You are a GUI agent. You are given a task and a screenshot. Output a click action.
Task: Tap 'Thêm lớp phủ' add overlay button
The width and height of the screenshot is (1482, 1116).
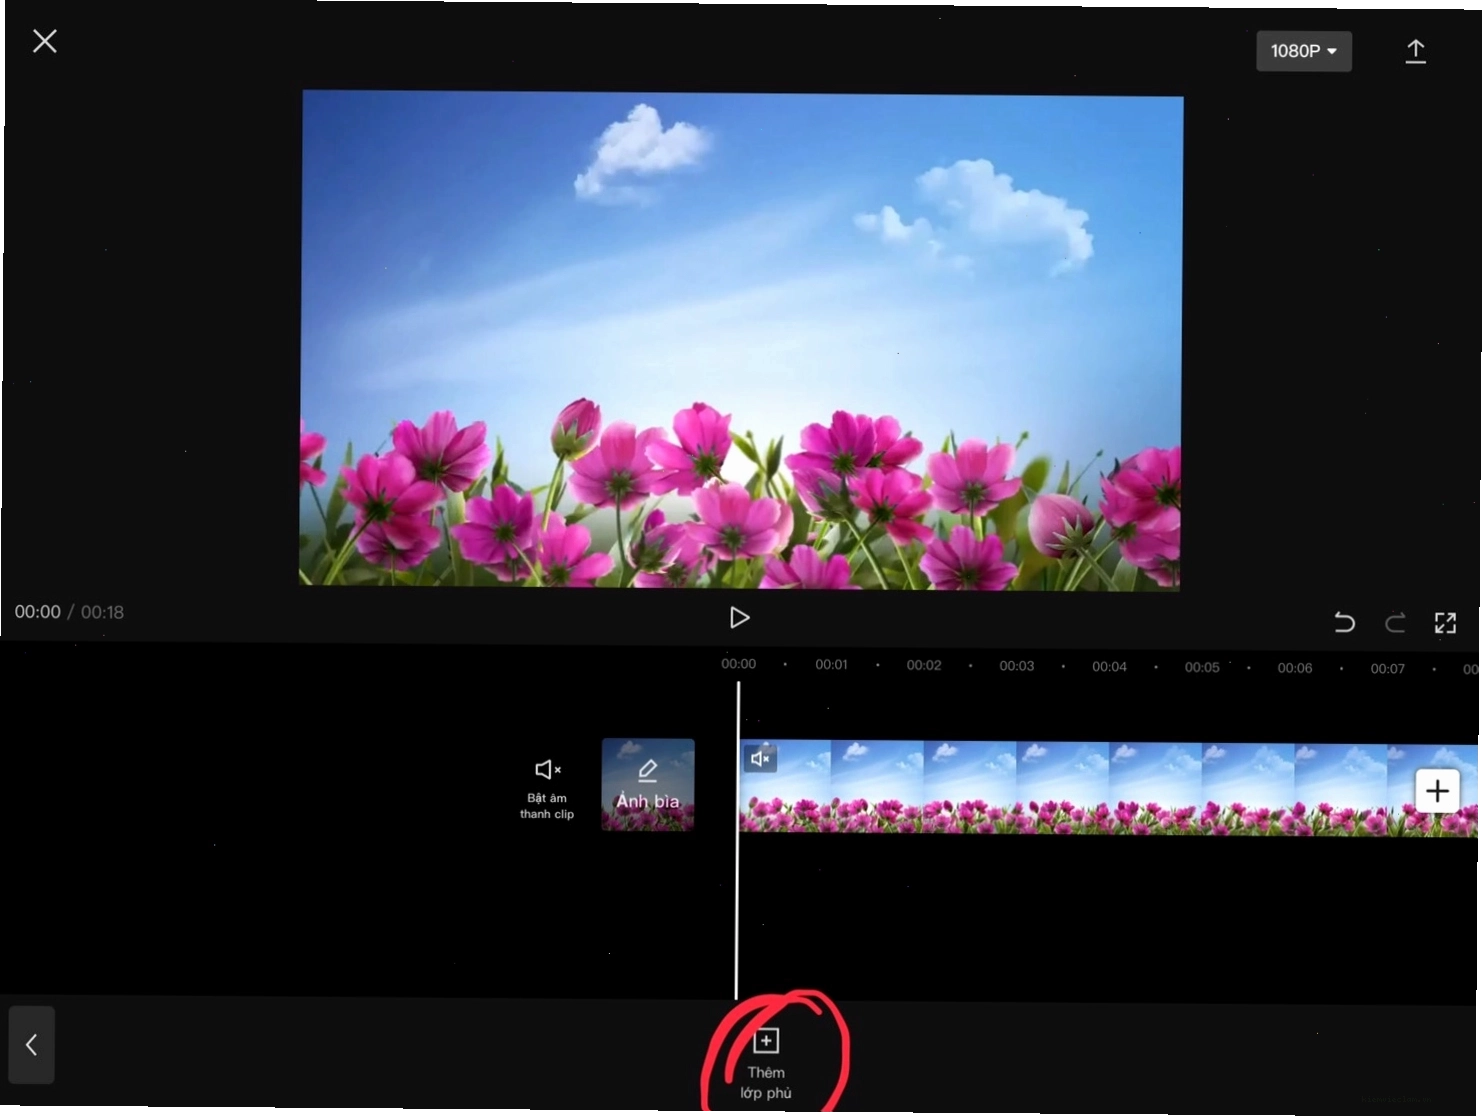click(766, 1065)
